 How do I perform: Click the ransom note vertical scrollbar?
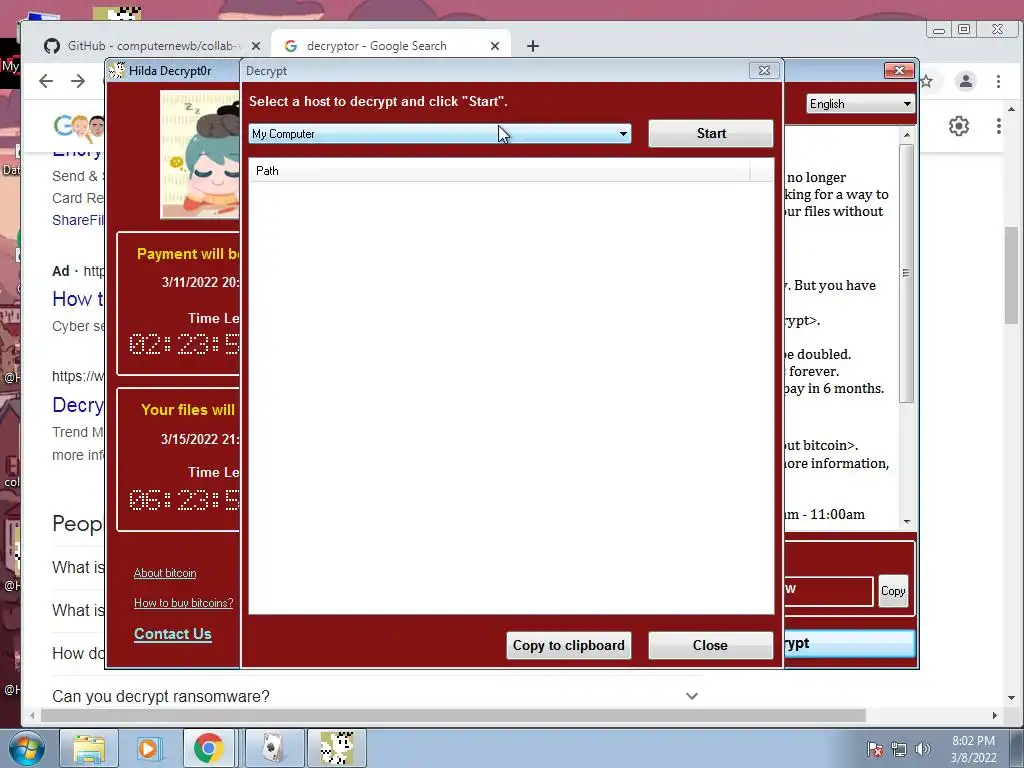tap(906, 273)
